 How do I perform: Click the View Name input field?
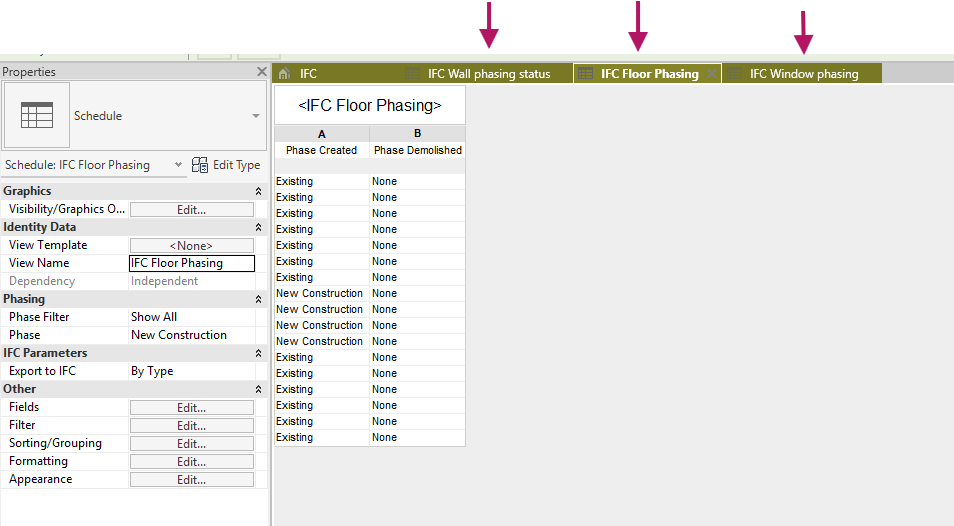[191, 264]
